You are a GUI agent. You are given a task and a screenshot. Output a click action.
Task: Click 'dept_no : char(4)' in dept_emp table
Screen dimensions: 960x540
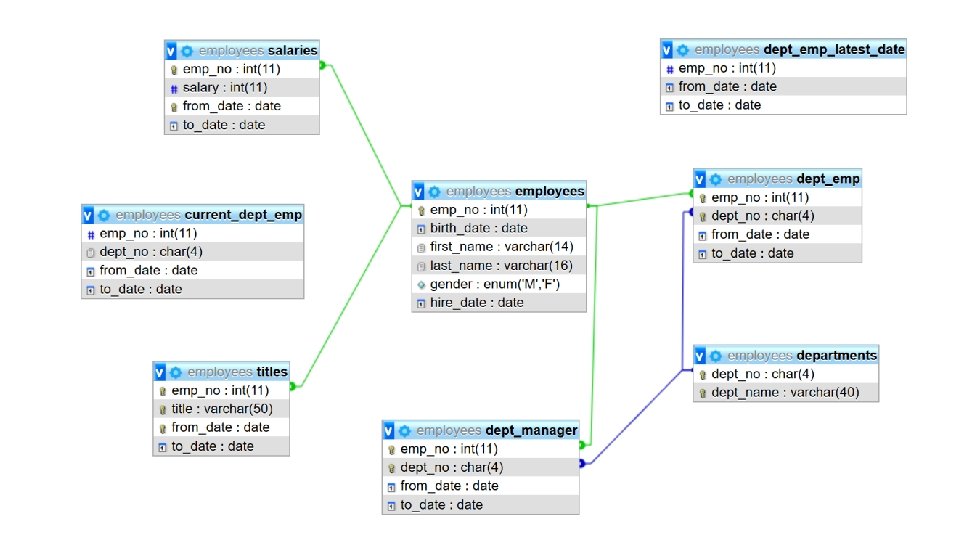pyautogui.click(x=778, y=216)
